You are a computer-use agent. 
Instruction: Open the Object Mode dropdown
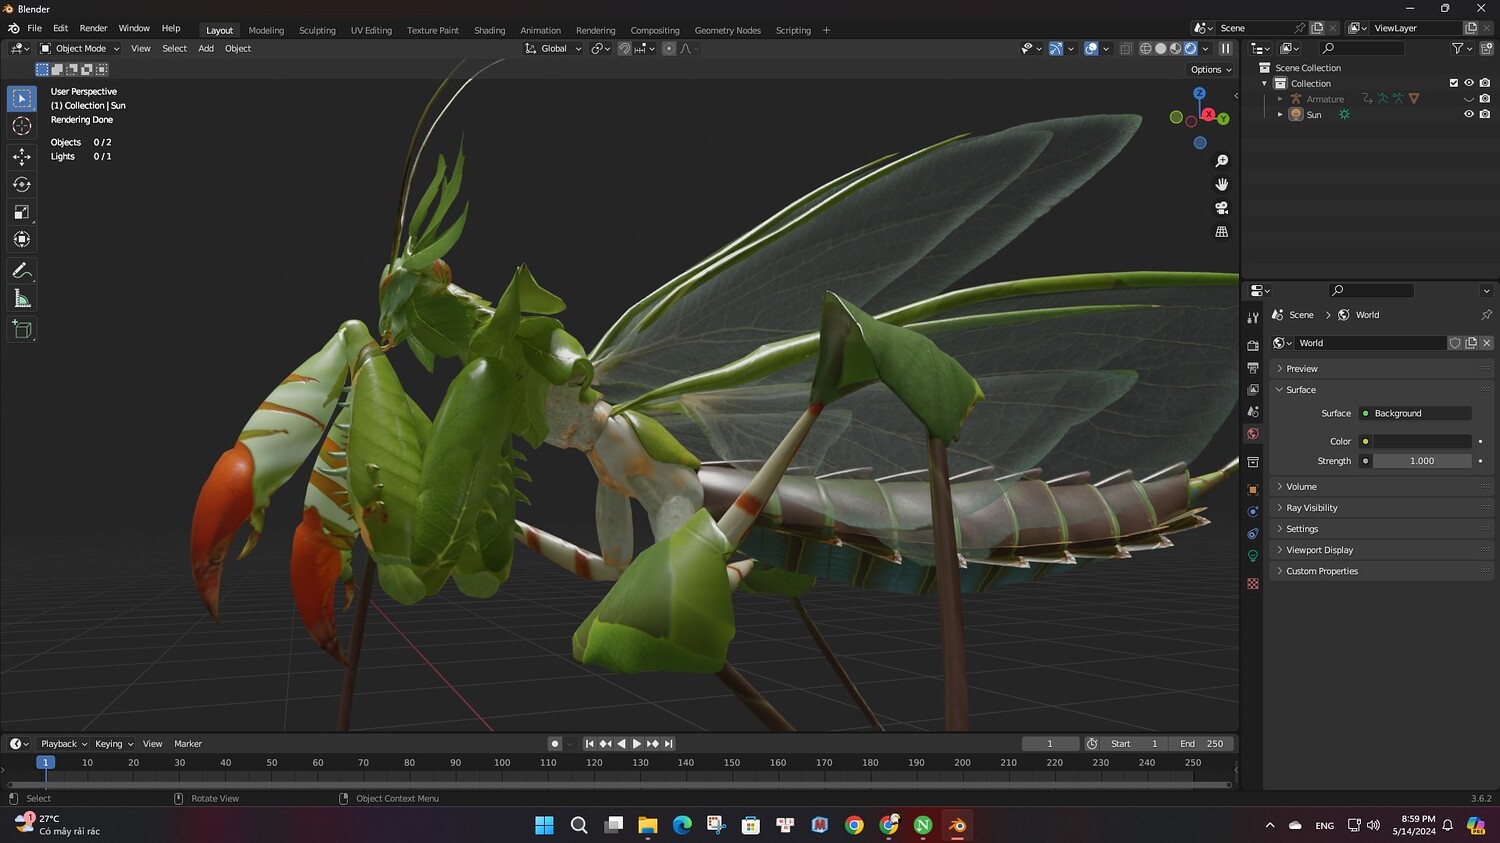click(x=80, y=48)
